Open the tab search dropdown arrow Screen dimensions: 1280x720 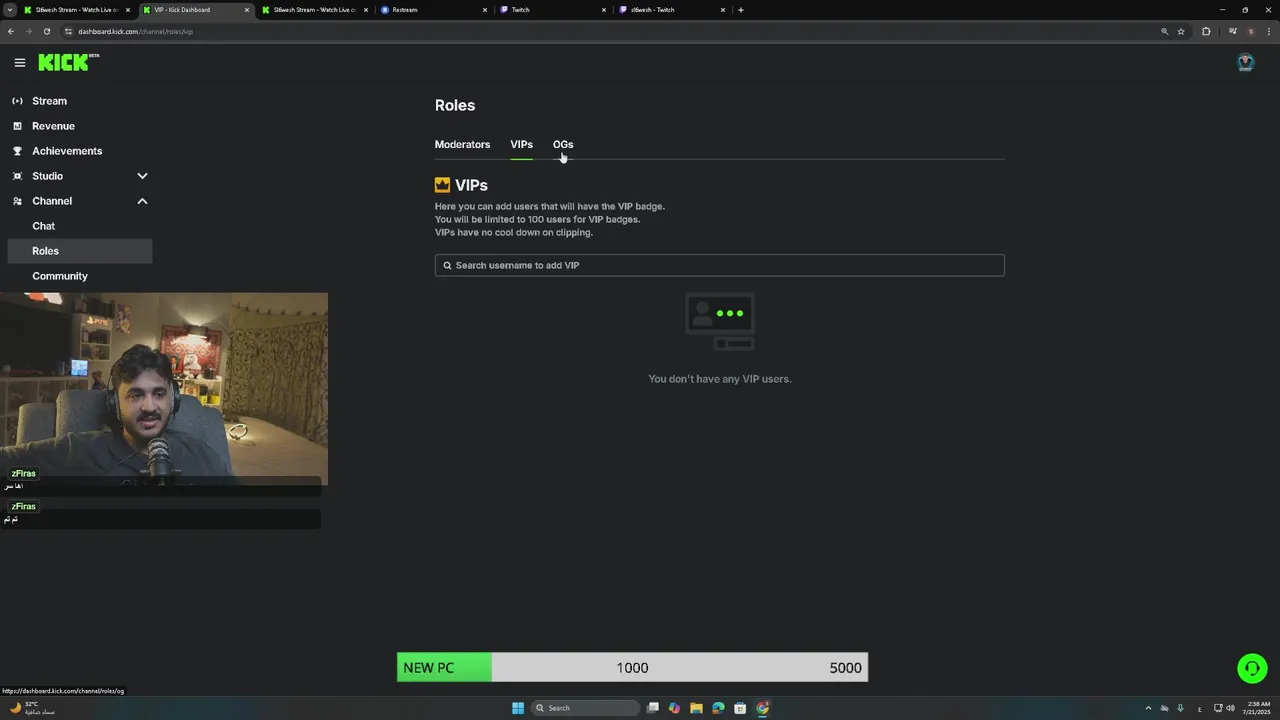coord(10,10)
